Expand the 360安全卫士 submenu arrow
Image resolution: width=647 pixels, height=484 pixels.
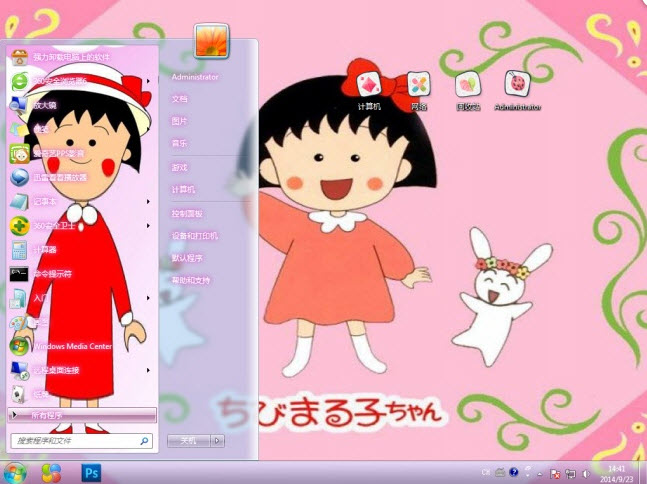(x=148, y=226)
